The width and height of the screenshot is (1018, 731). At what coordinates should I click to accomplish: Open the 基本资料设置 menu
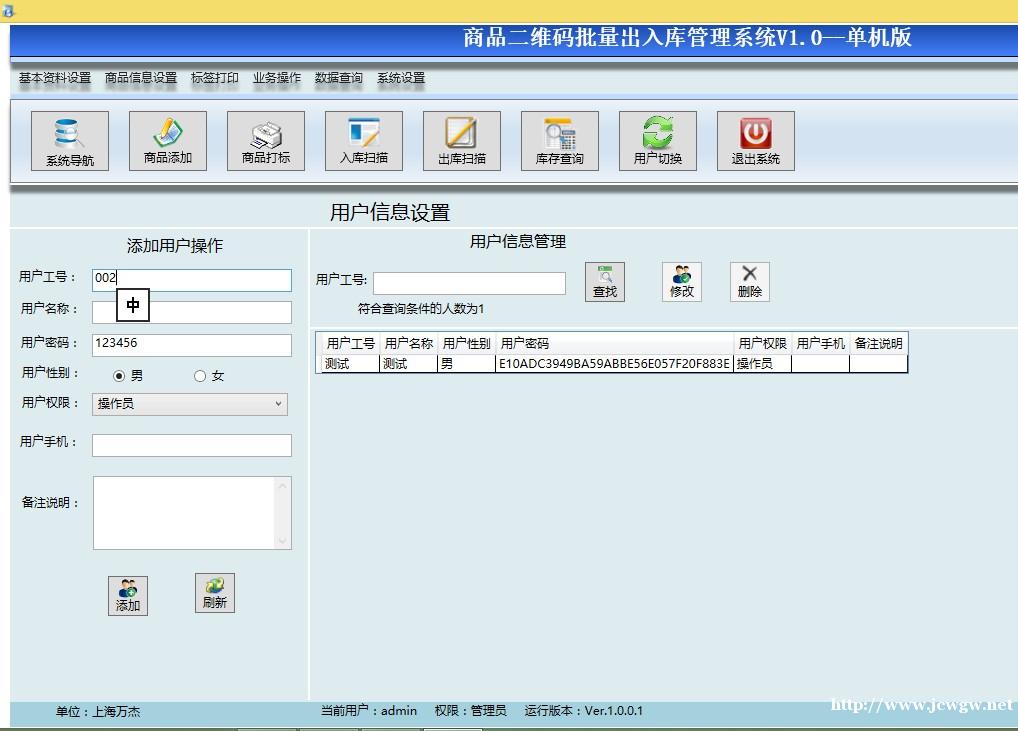coord(55,78)
